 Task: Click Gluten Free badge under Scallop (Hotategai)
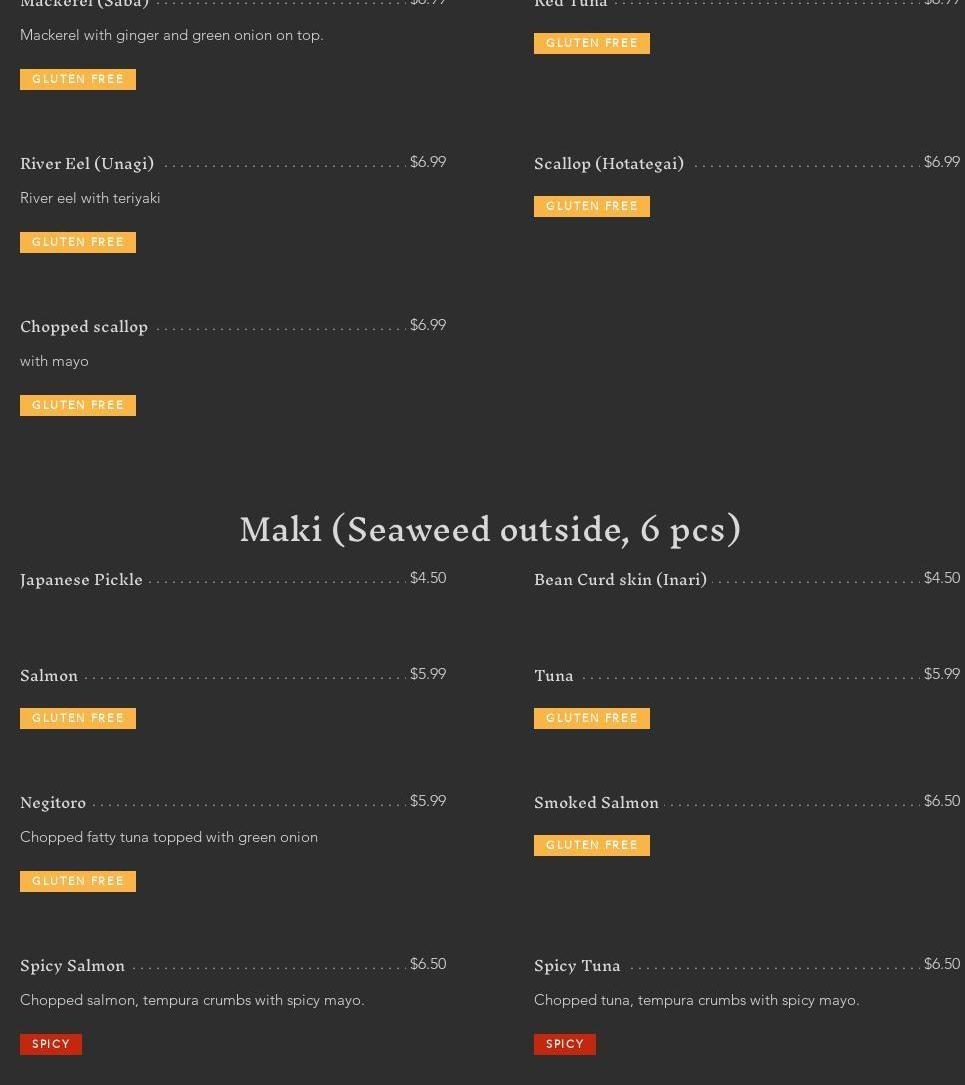592,206
